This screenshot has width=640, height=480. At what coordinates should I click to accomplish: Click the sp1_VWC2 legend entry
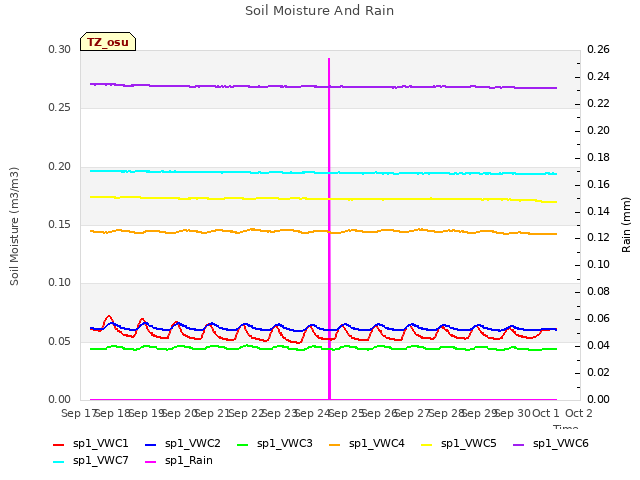(x=183, y=444)
